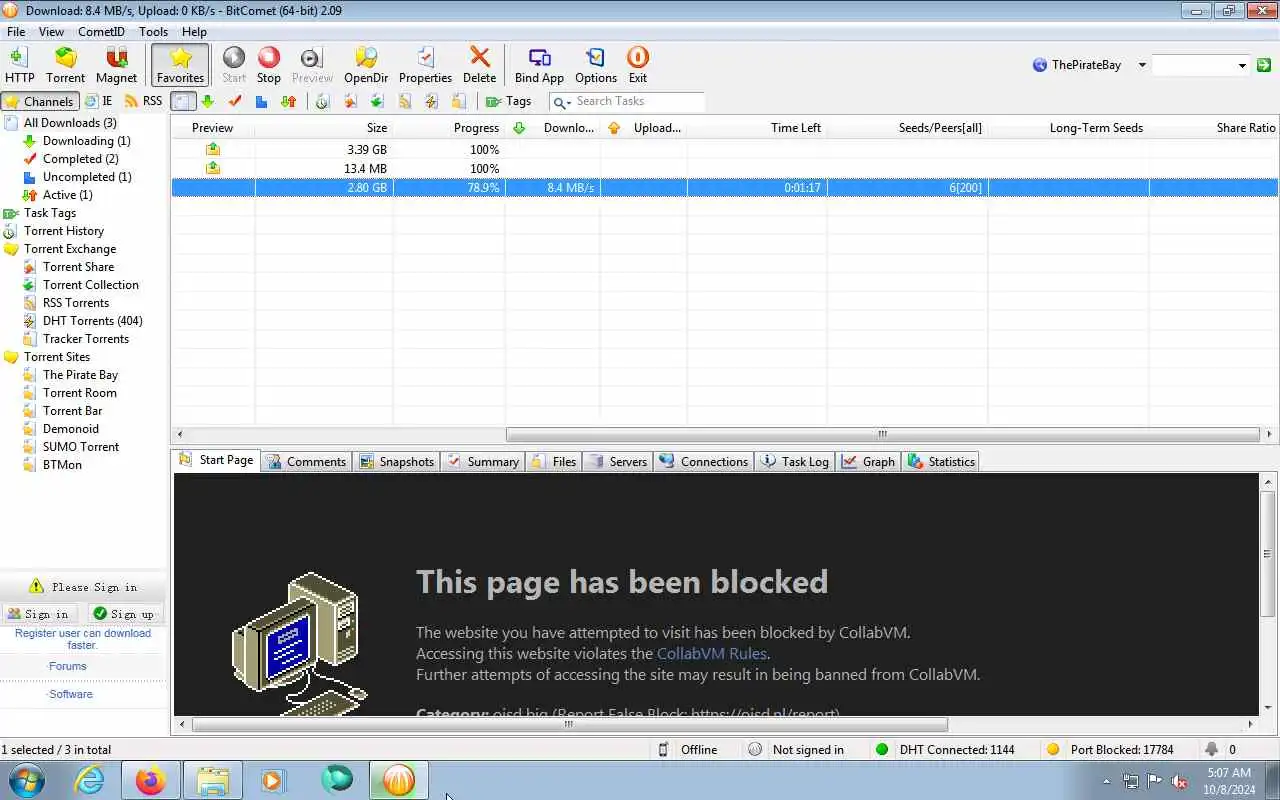
Task: Select All Downloads (3) in sidebar
Action: pos(70,123)
